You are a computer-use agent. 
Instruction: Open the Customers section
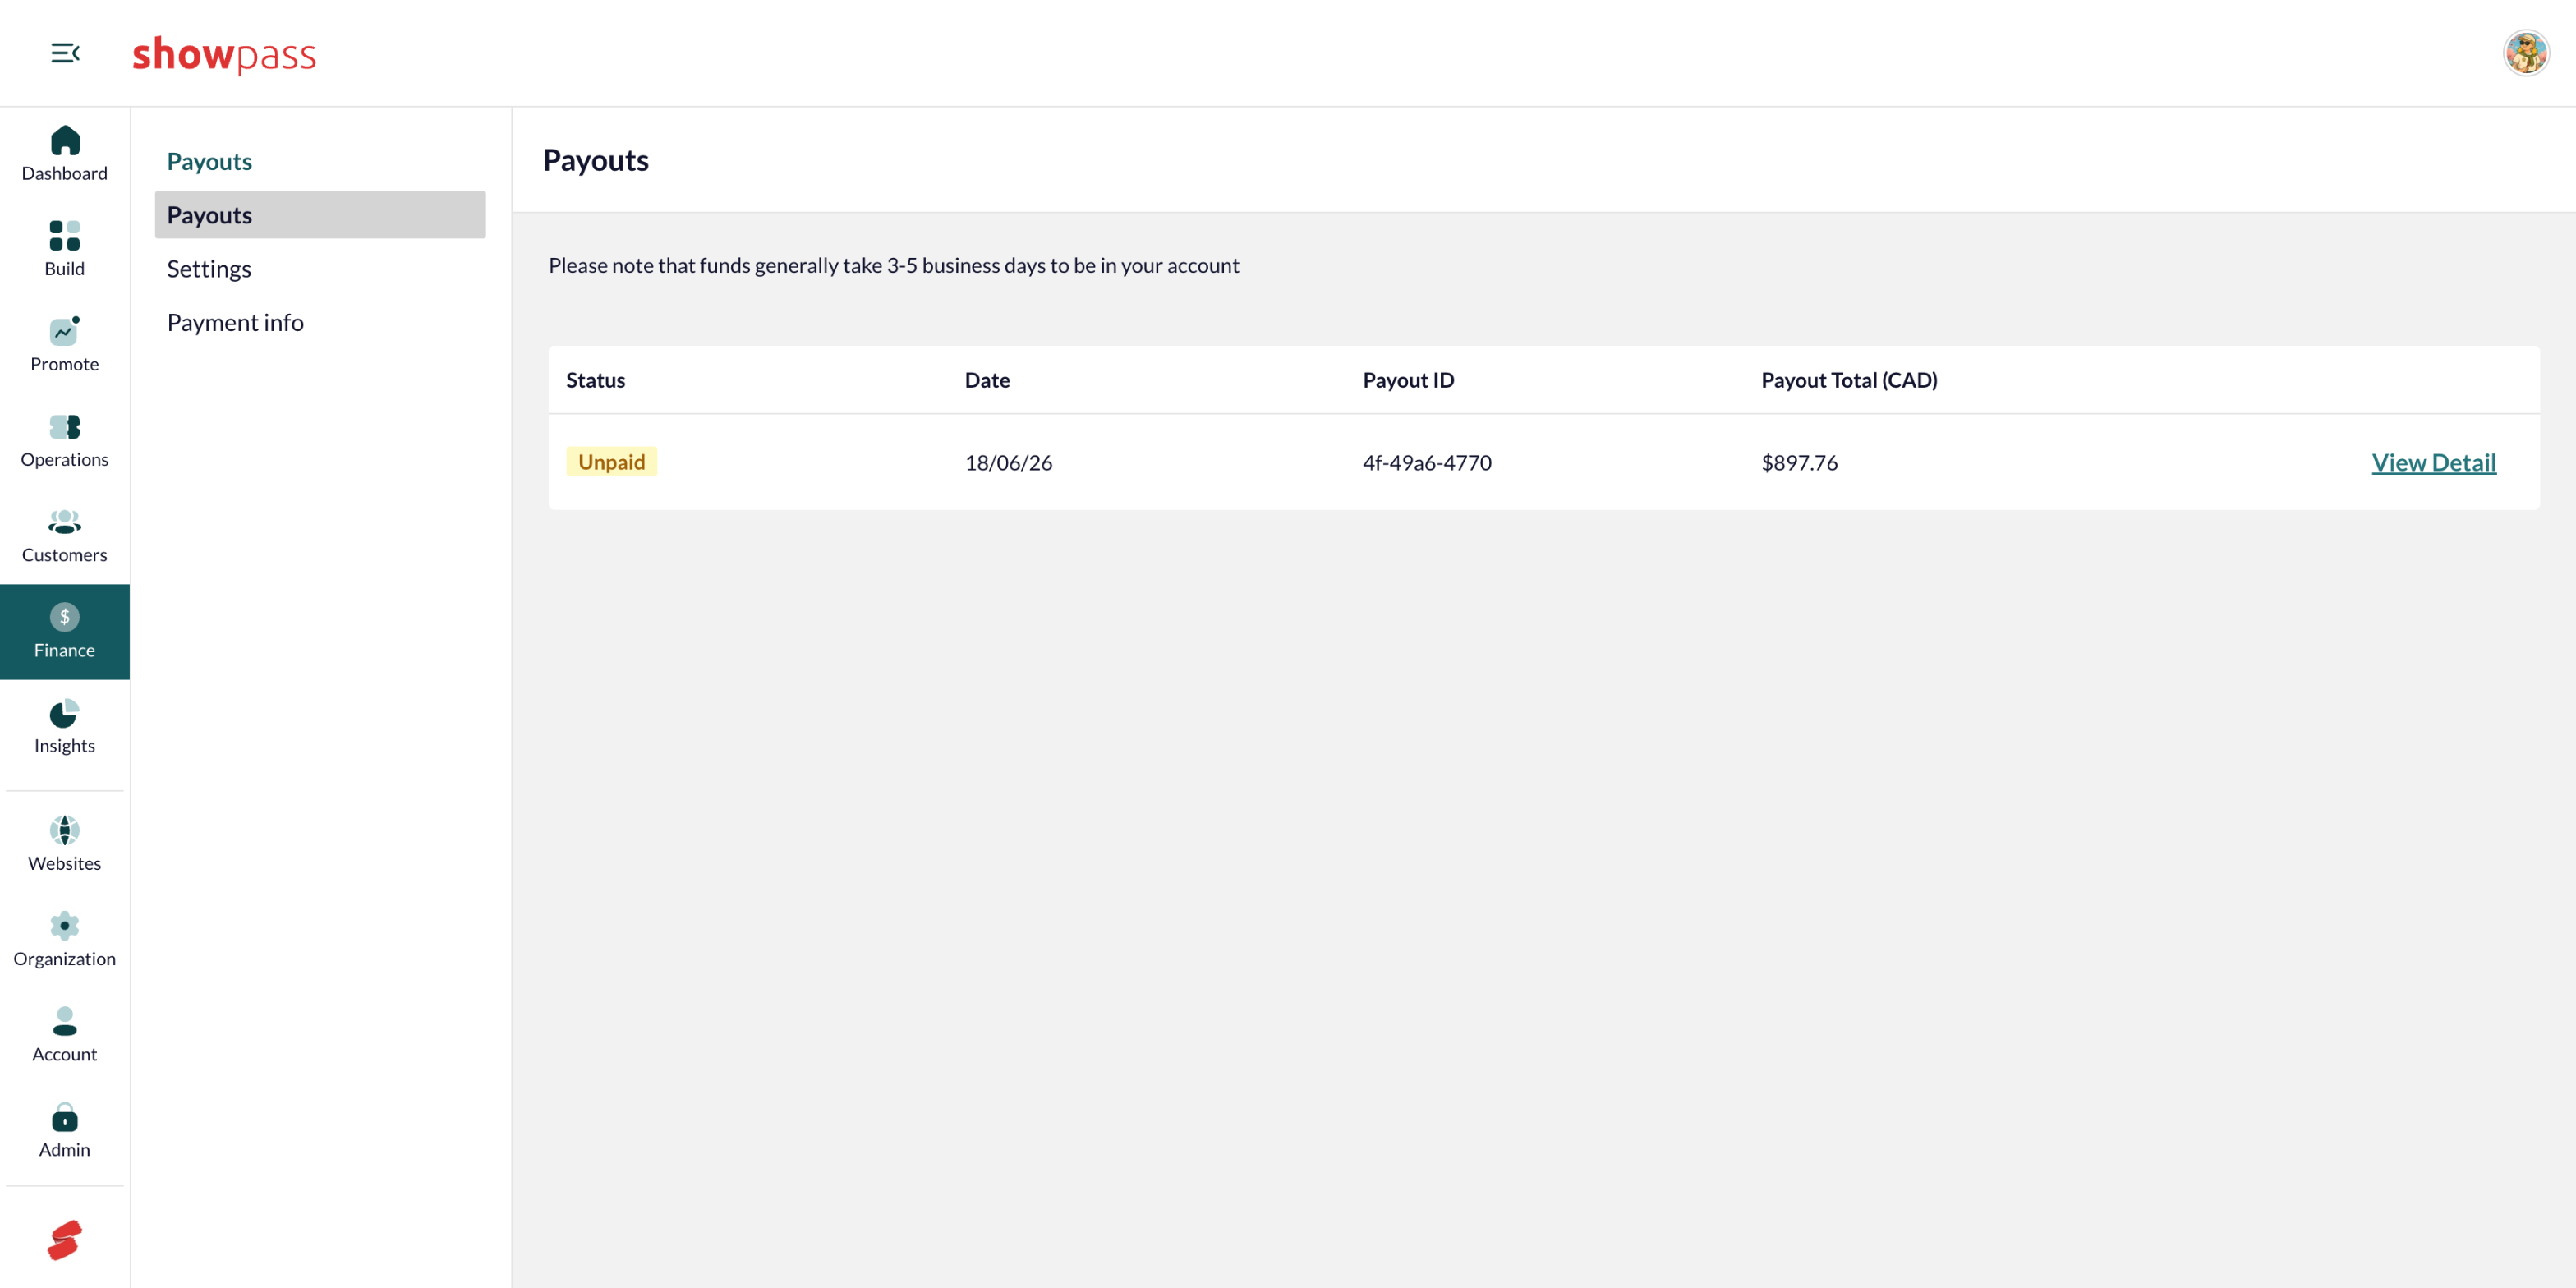[65, 536]
